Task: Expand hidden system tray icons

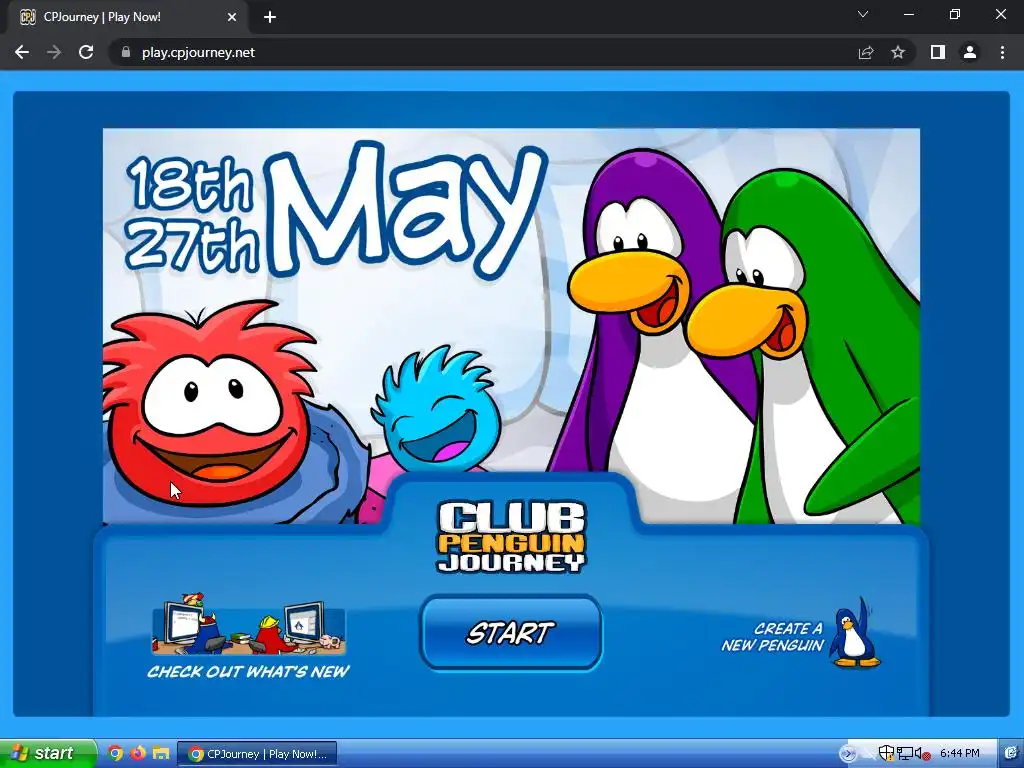Action: 847,754
